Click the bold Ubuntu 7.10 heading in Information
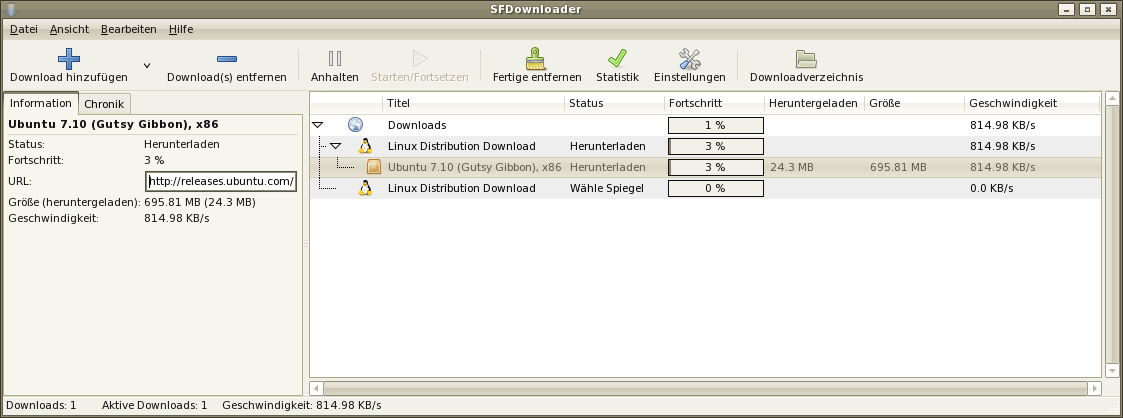 [x=113, y=125]
